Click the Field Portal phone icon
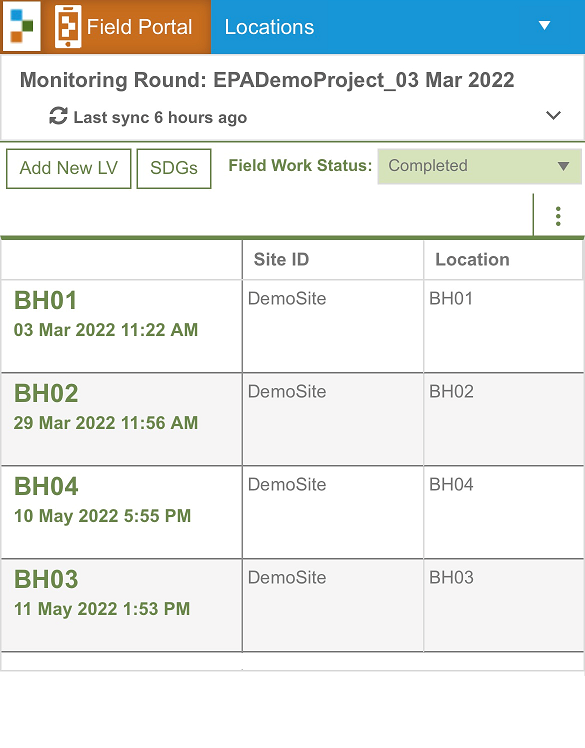The width and height of the screenshot is (585, 748). 68,27
